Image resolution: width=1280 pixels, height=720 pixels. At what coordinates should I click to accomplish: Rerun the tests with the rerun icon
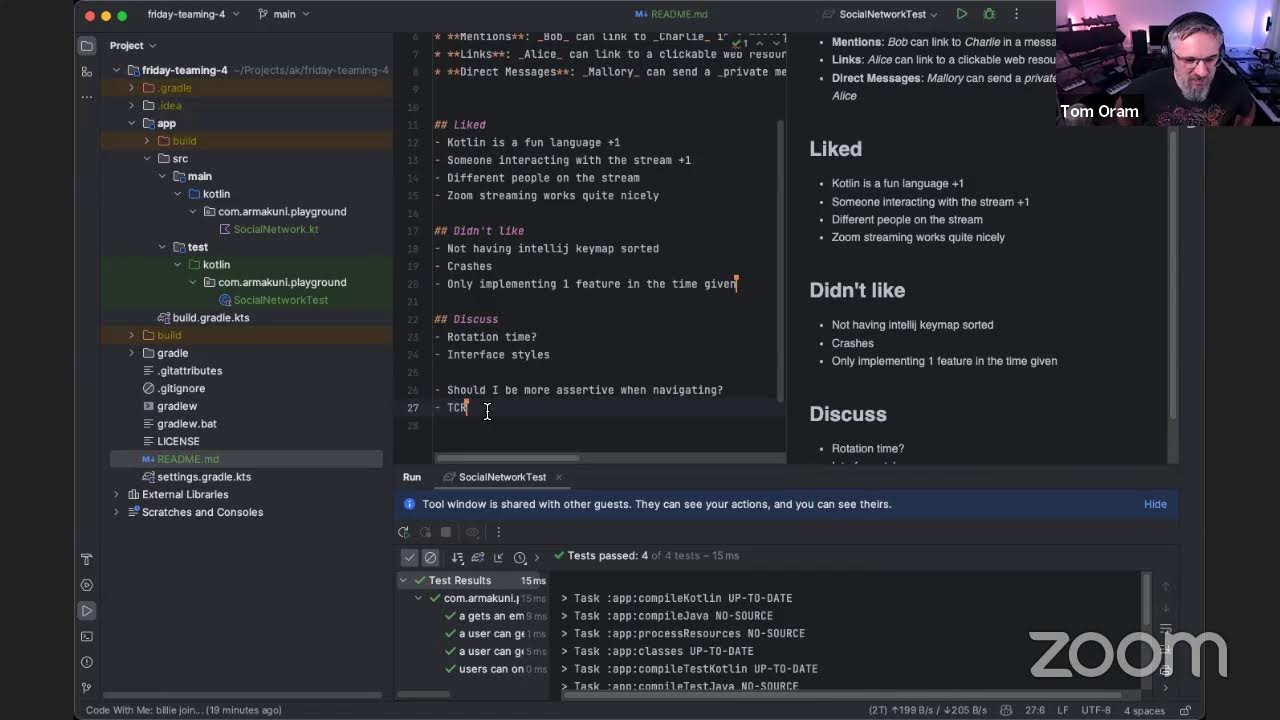tap(403, 532)
